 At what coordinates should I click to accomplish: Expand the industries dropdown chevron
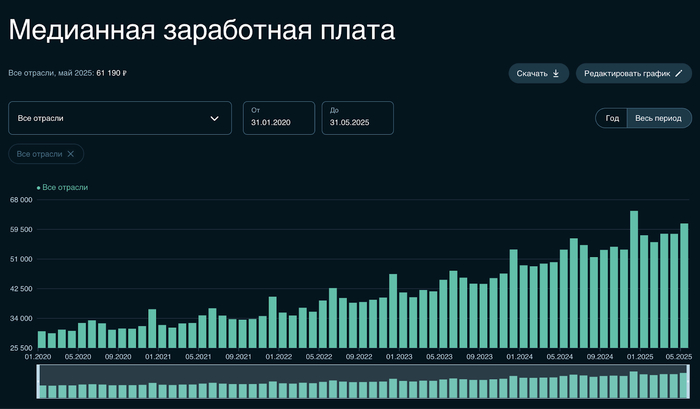pyautogui.click(x=214, y=118)
